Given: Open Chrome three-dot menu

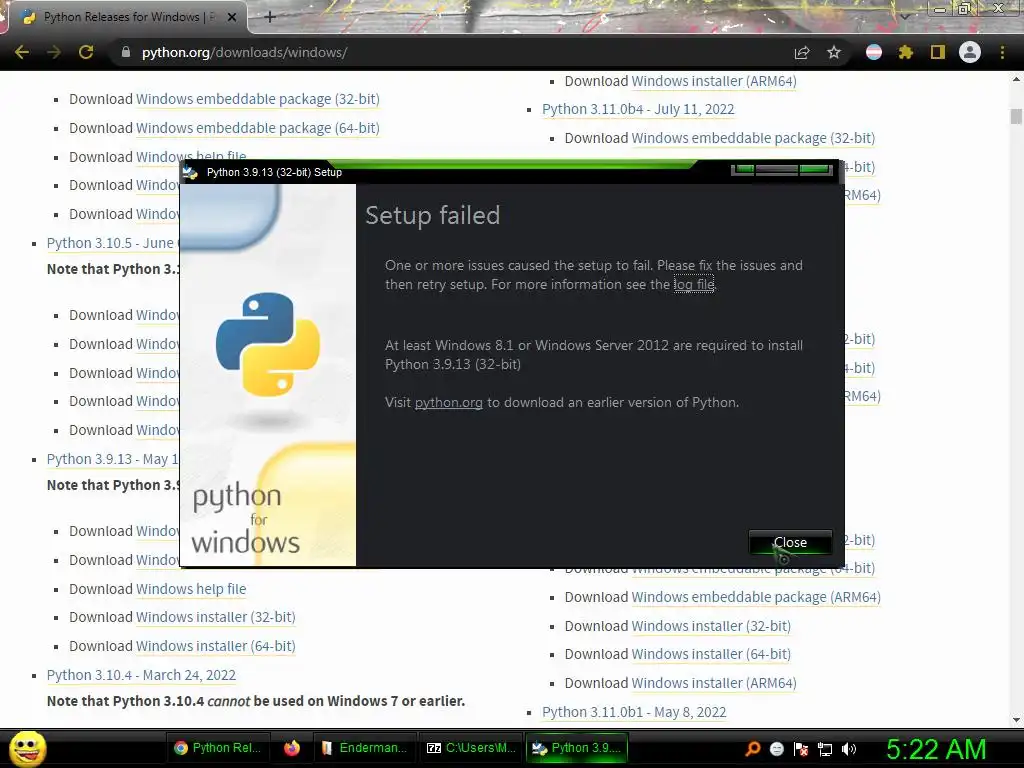Looking at the screenshot, I should [x=1002, y=52].
